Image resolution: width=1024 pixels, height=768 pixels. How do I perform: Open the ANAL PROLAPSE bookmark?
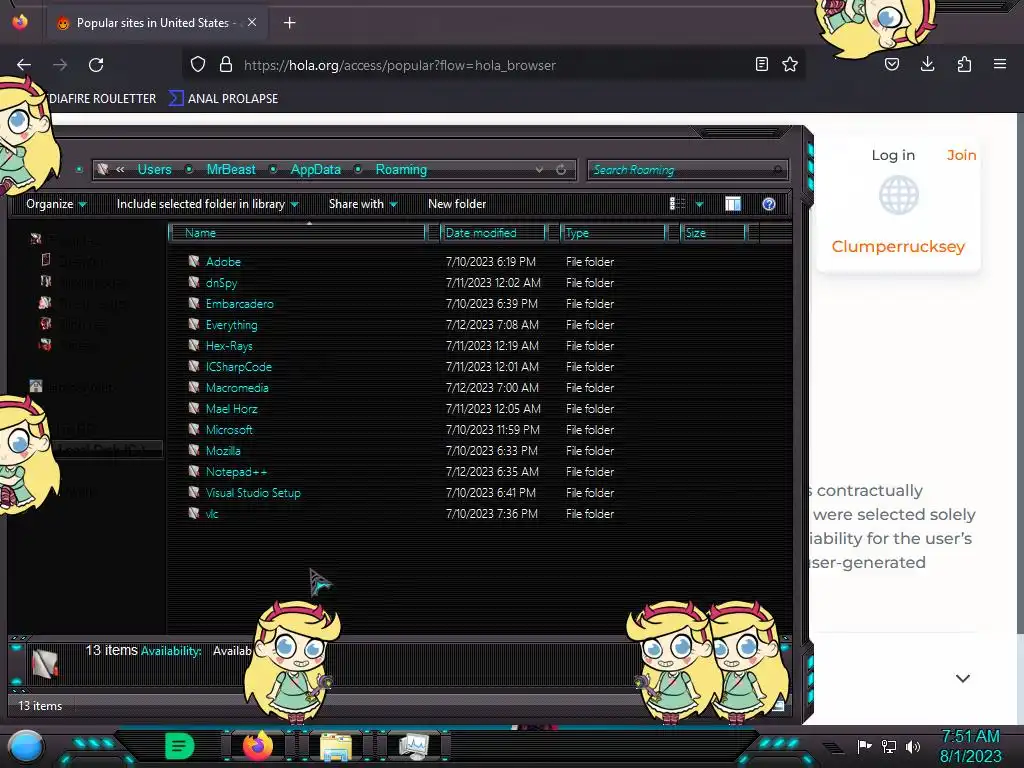[x=224, y=99]
